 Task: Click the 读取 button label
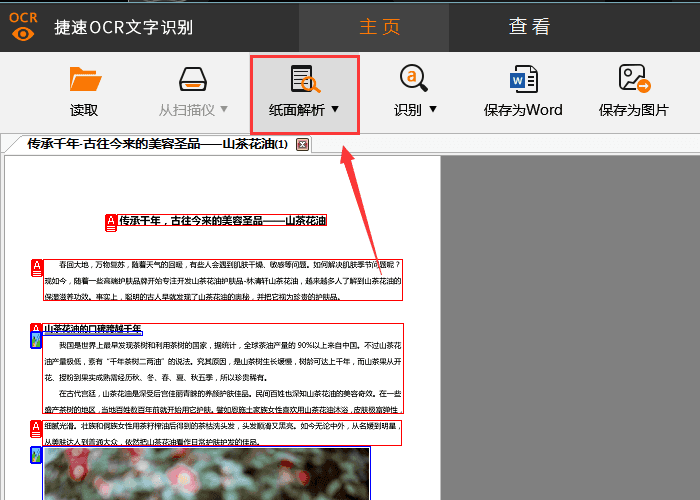pyautogui.click(x=84, y=110)
